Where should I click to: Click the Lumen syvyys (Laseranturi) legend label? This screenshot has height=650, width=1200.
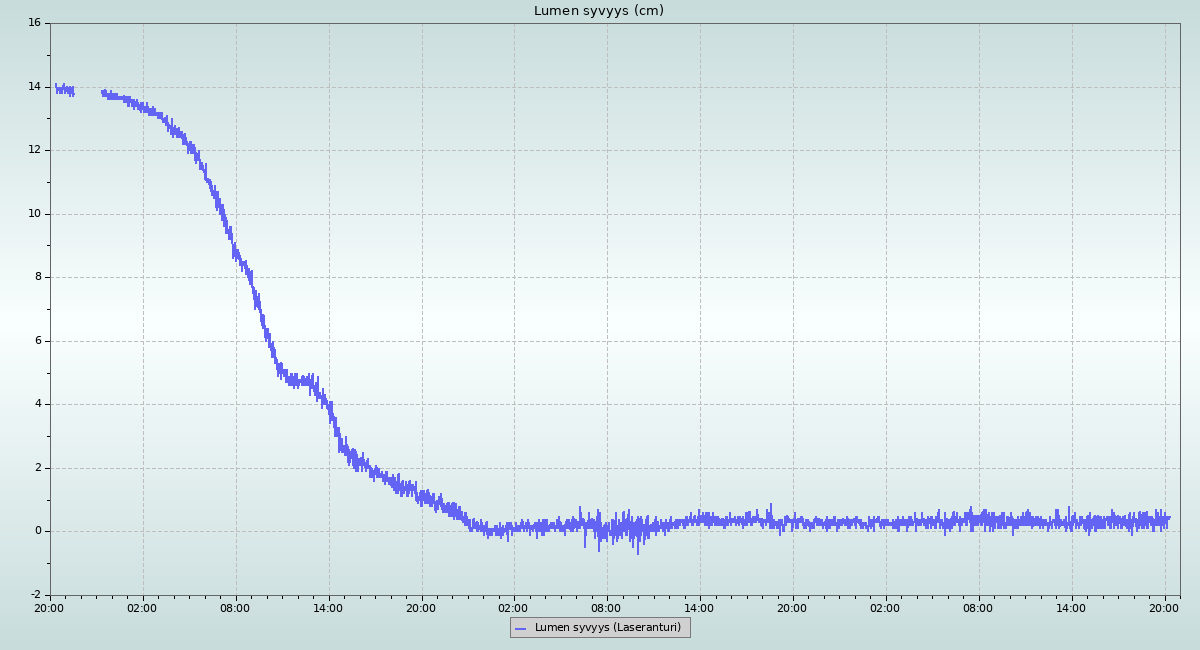pos(607,628)
